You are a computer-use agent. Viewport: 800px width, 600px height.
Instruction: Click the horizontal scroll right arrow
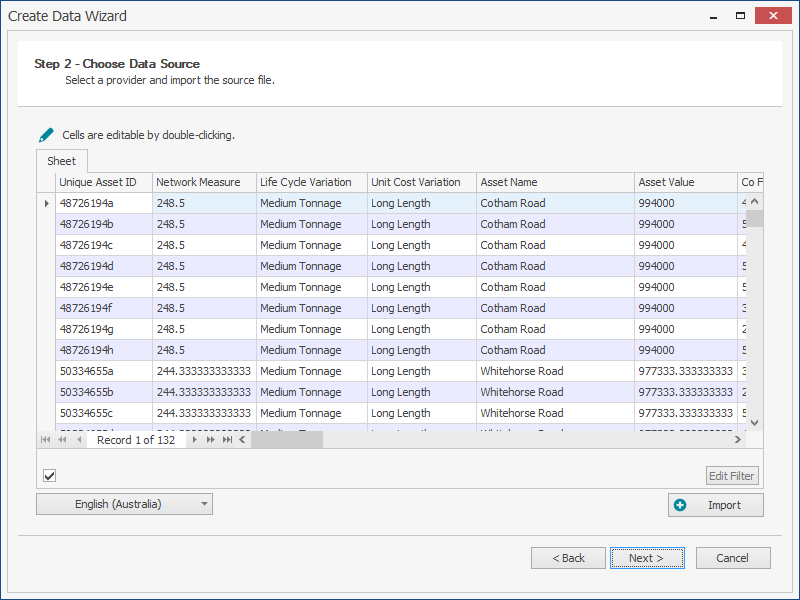coord(737,439)
